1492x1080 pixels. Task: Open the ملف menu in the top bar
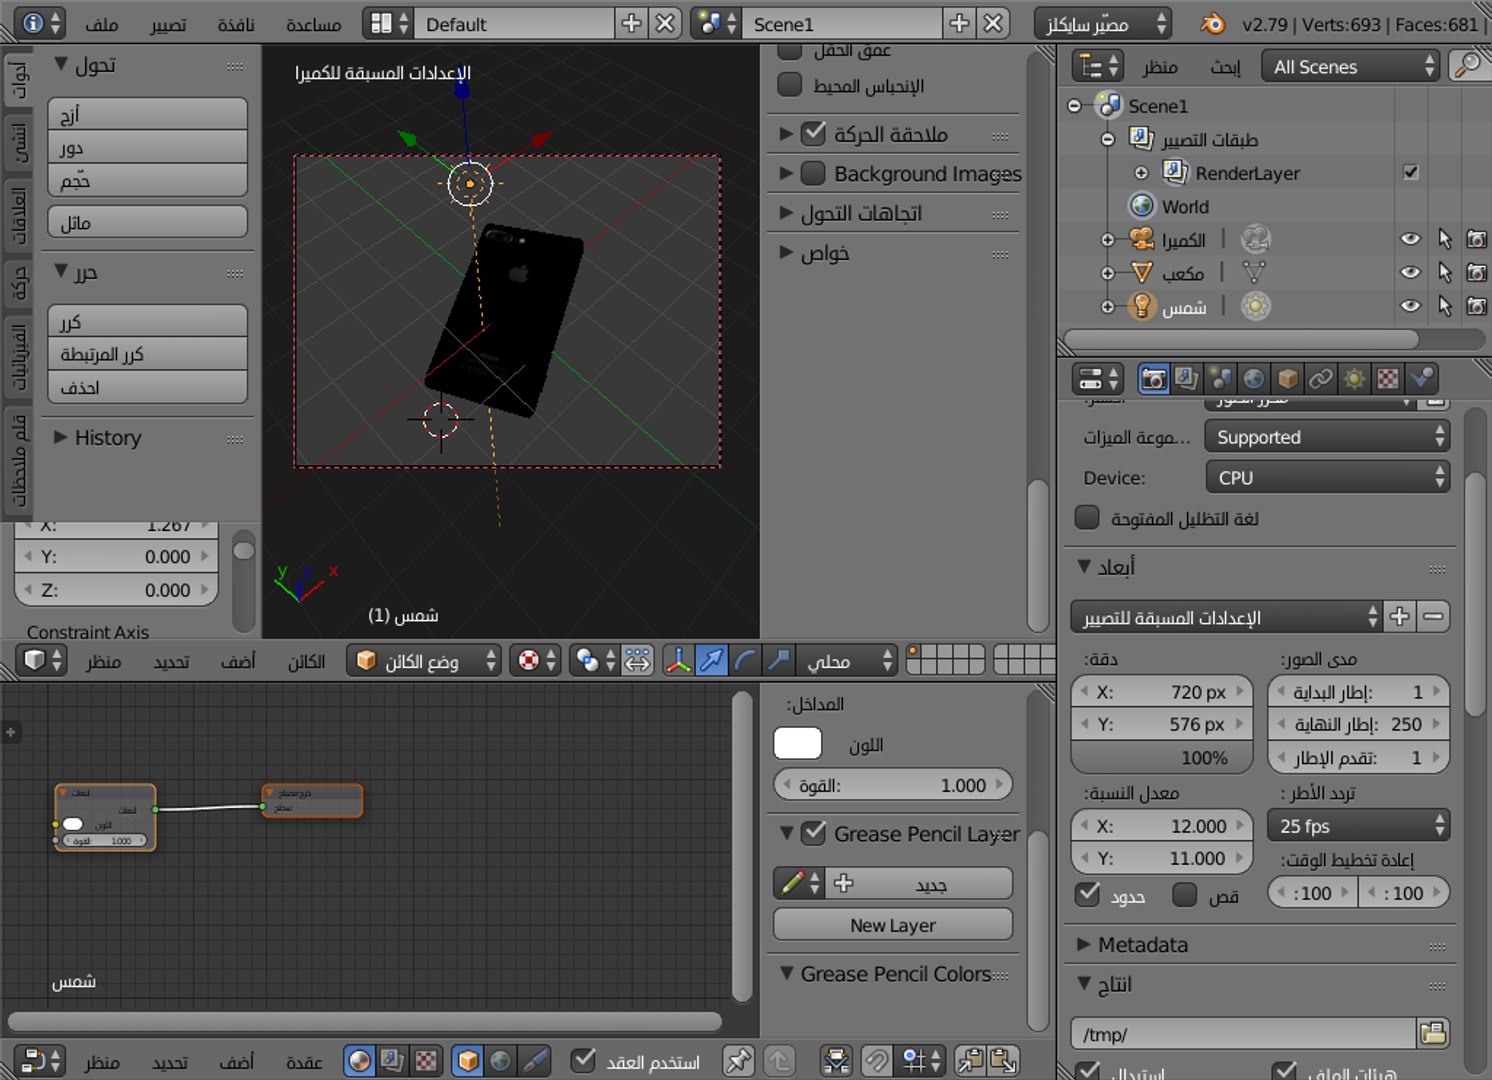(x=102, y=24)
